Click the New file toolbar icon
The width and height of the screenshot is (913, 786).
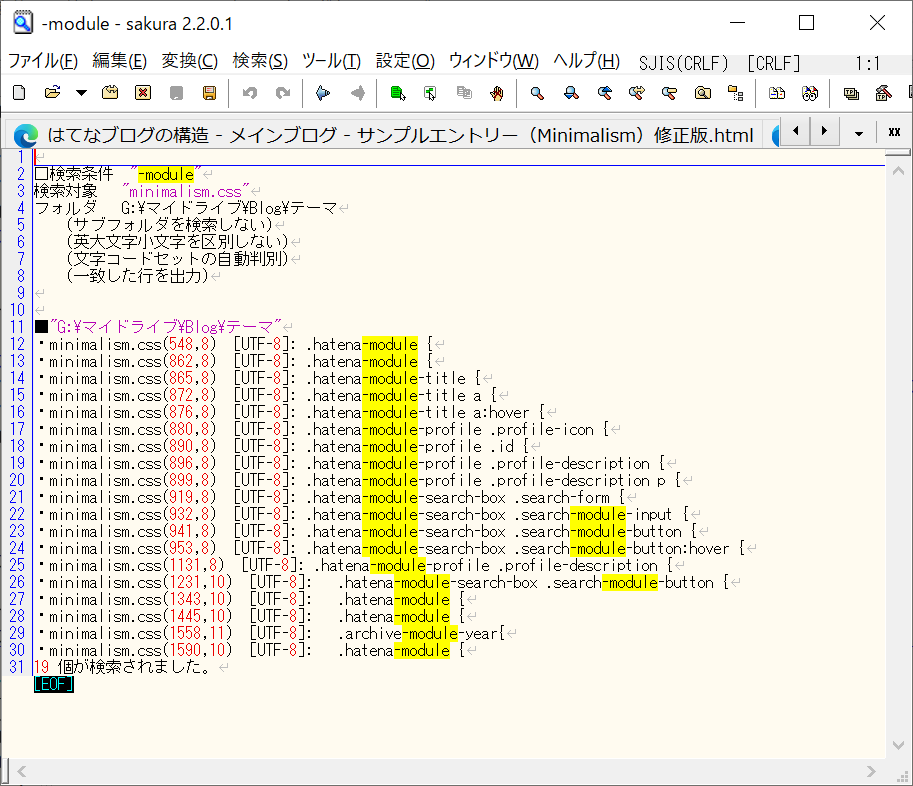pyautogui.click(x=19, y=93)
